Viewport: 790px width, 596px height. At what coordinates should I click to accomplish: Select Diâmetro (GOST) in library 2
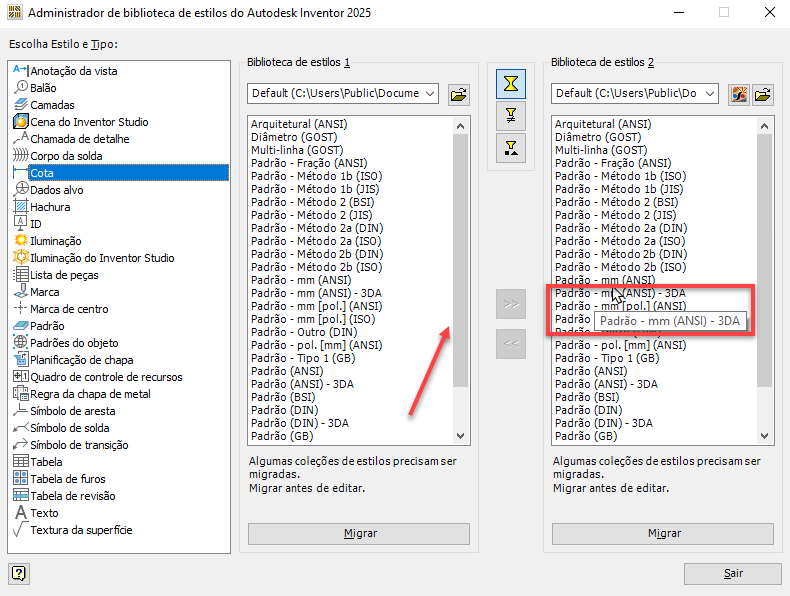click(598, 137)
